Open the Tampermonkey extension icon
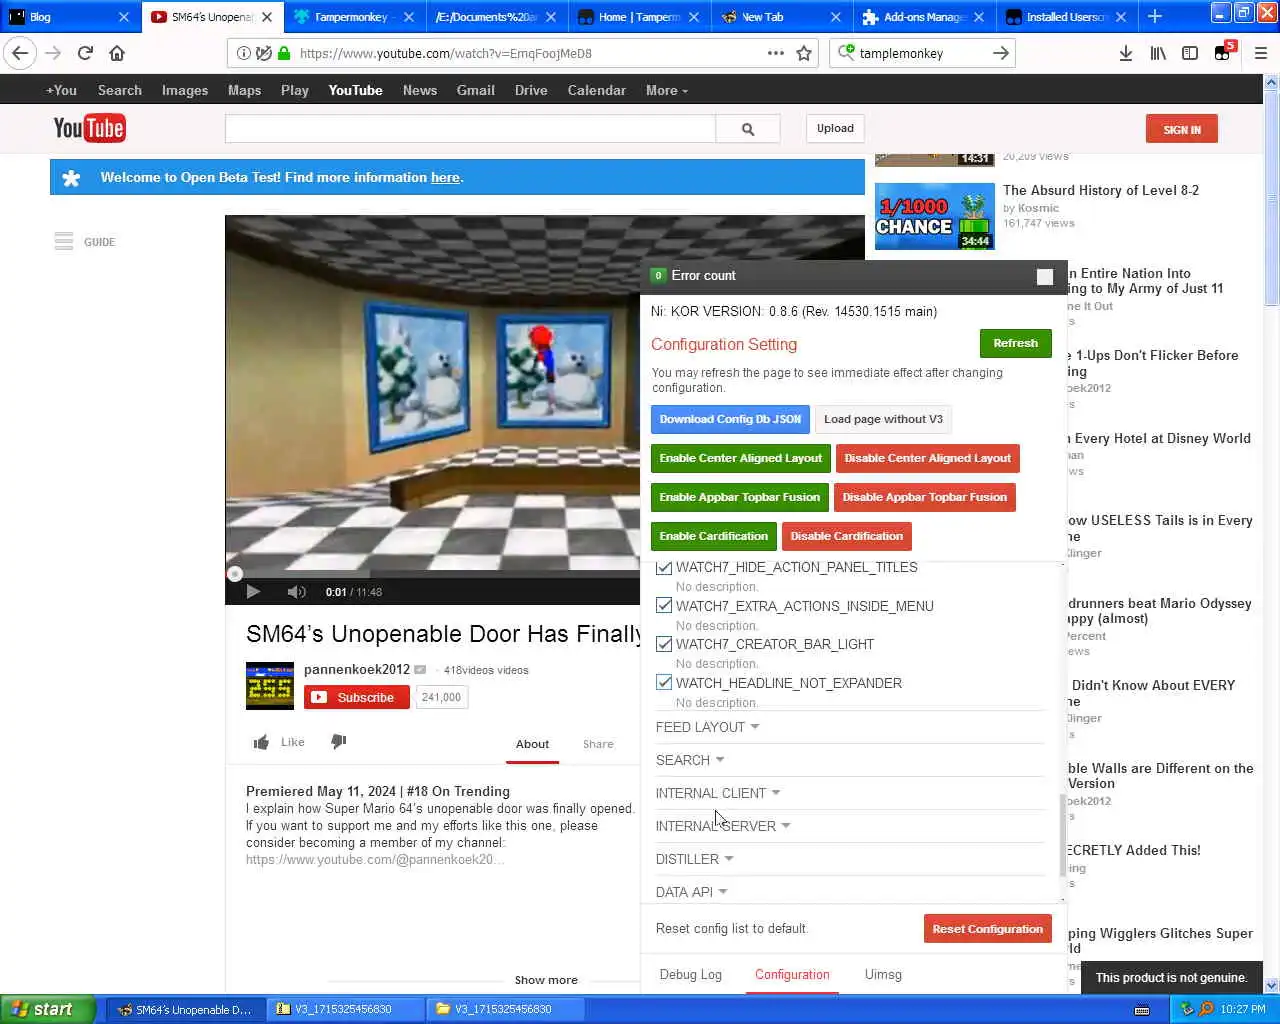This screenshot has height=1024, width=1280. click(1223, 53)
